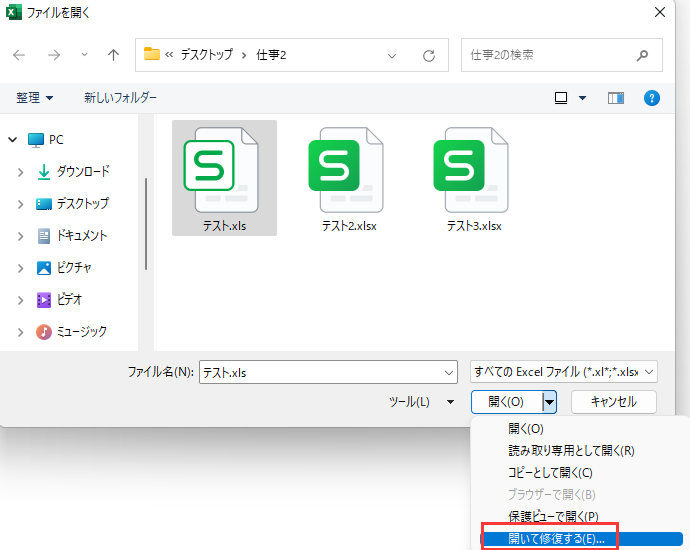Click 新しいフォルダー button
Image resolution: width=690 pixels, height=550 pixels.
click(x=120, y=98)
